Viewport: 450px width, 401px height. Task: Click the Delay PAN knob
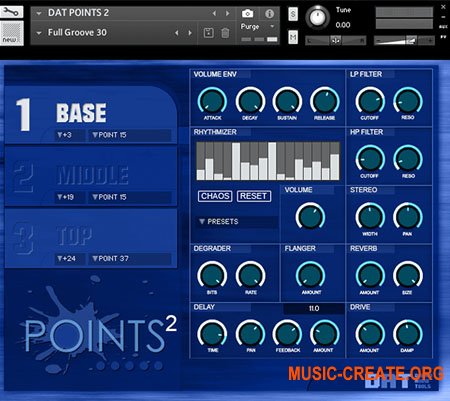pos(251,334)
